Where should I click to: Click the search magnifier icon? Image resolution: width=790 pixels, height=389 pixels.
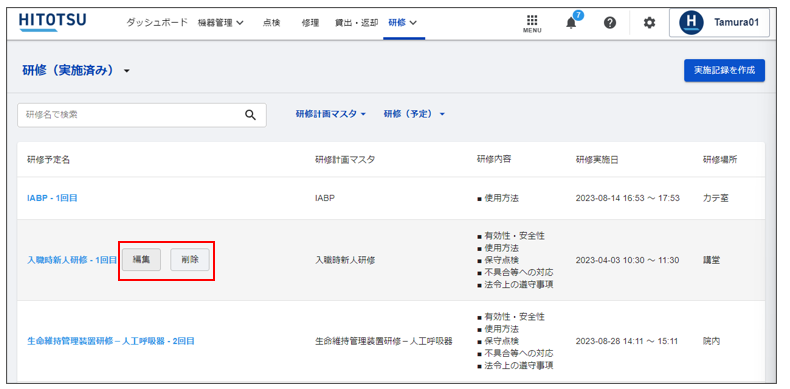[250, 115]
